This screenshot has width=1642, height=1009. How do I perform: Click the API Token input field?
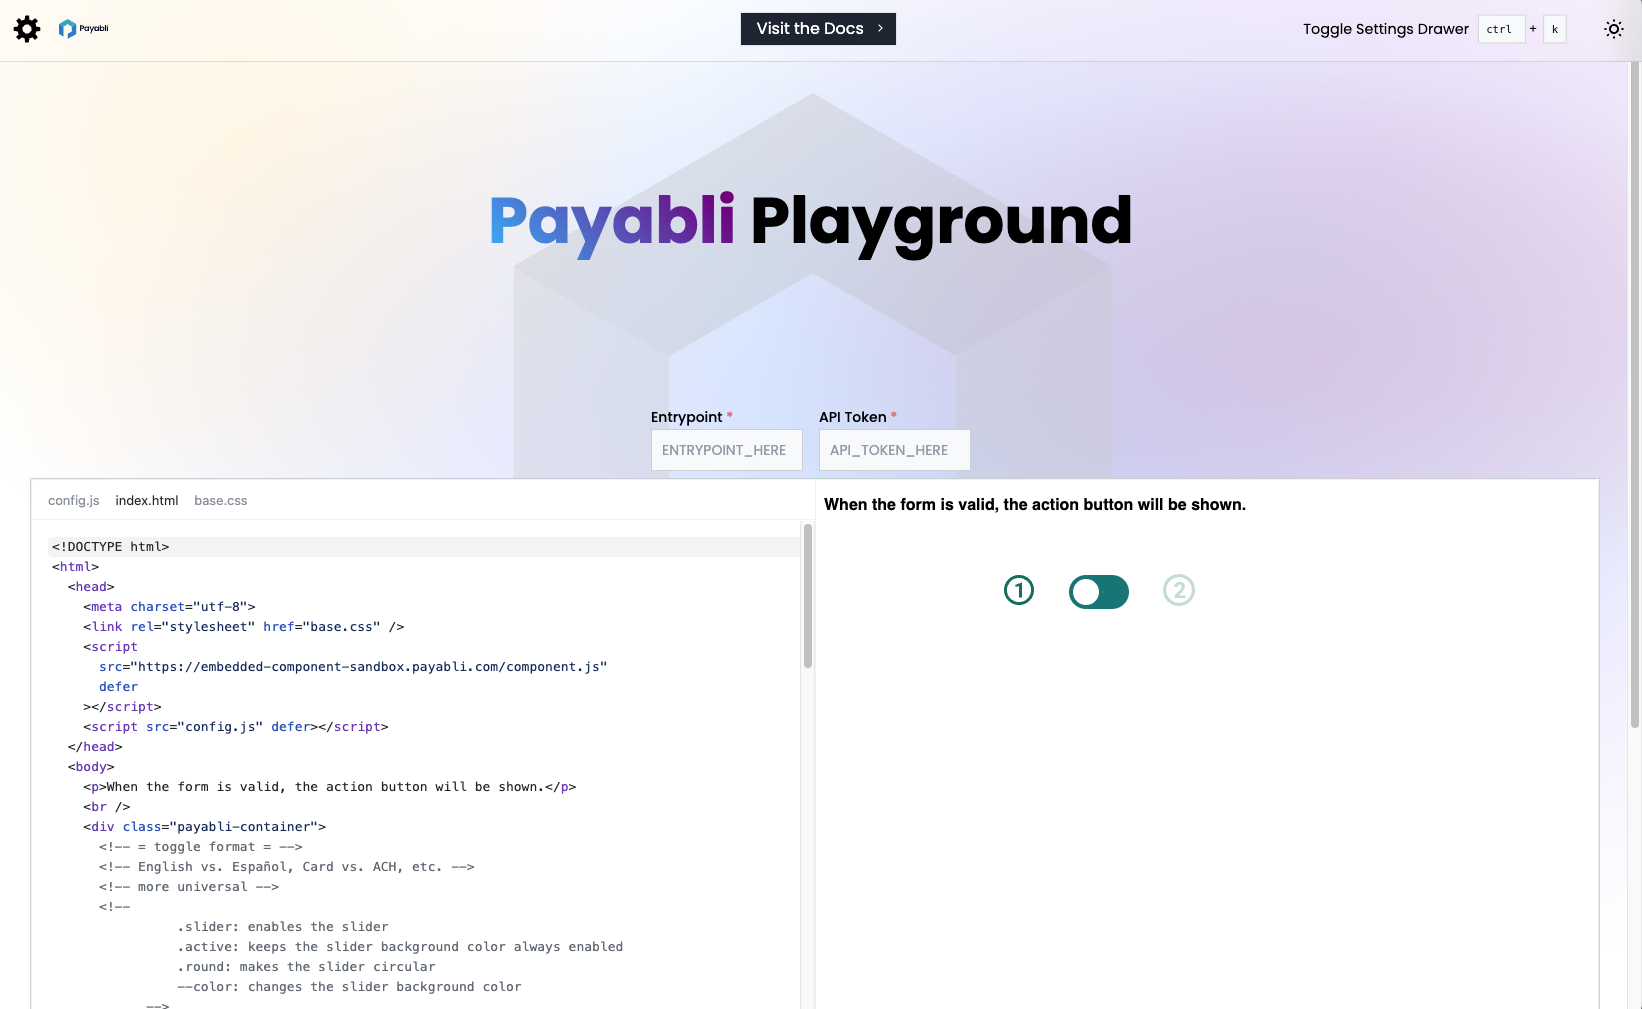893,450
